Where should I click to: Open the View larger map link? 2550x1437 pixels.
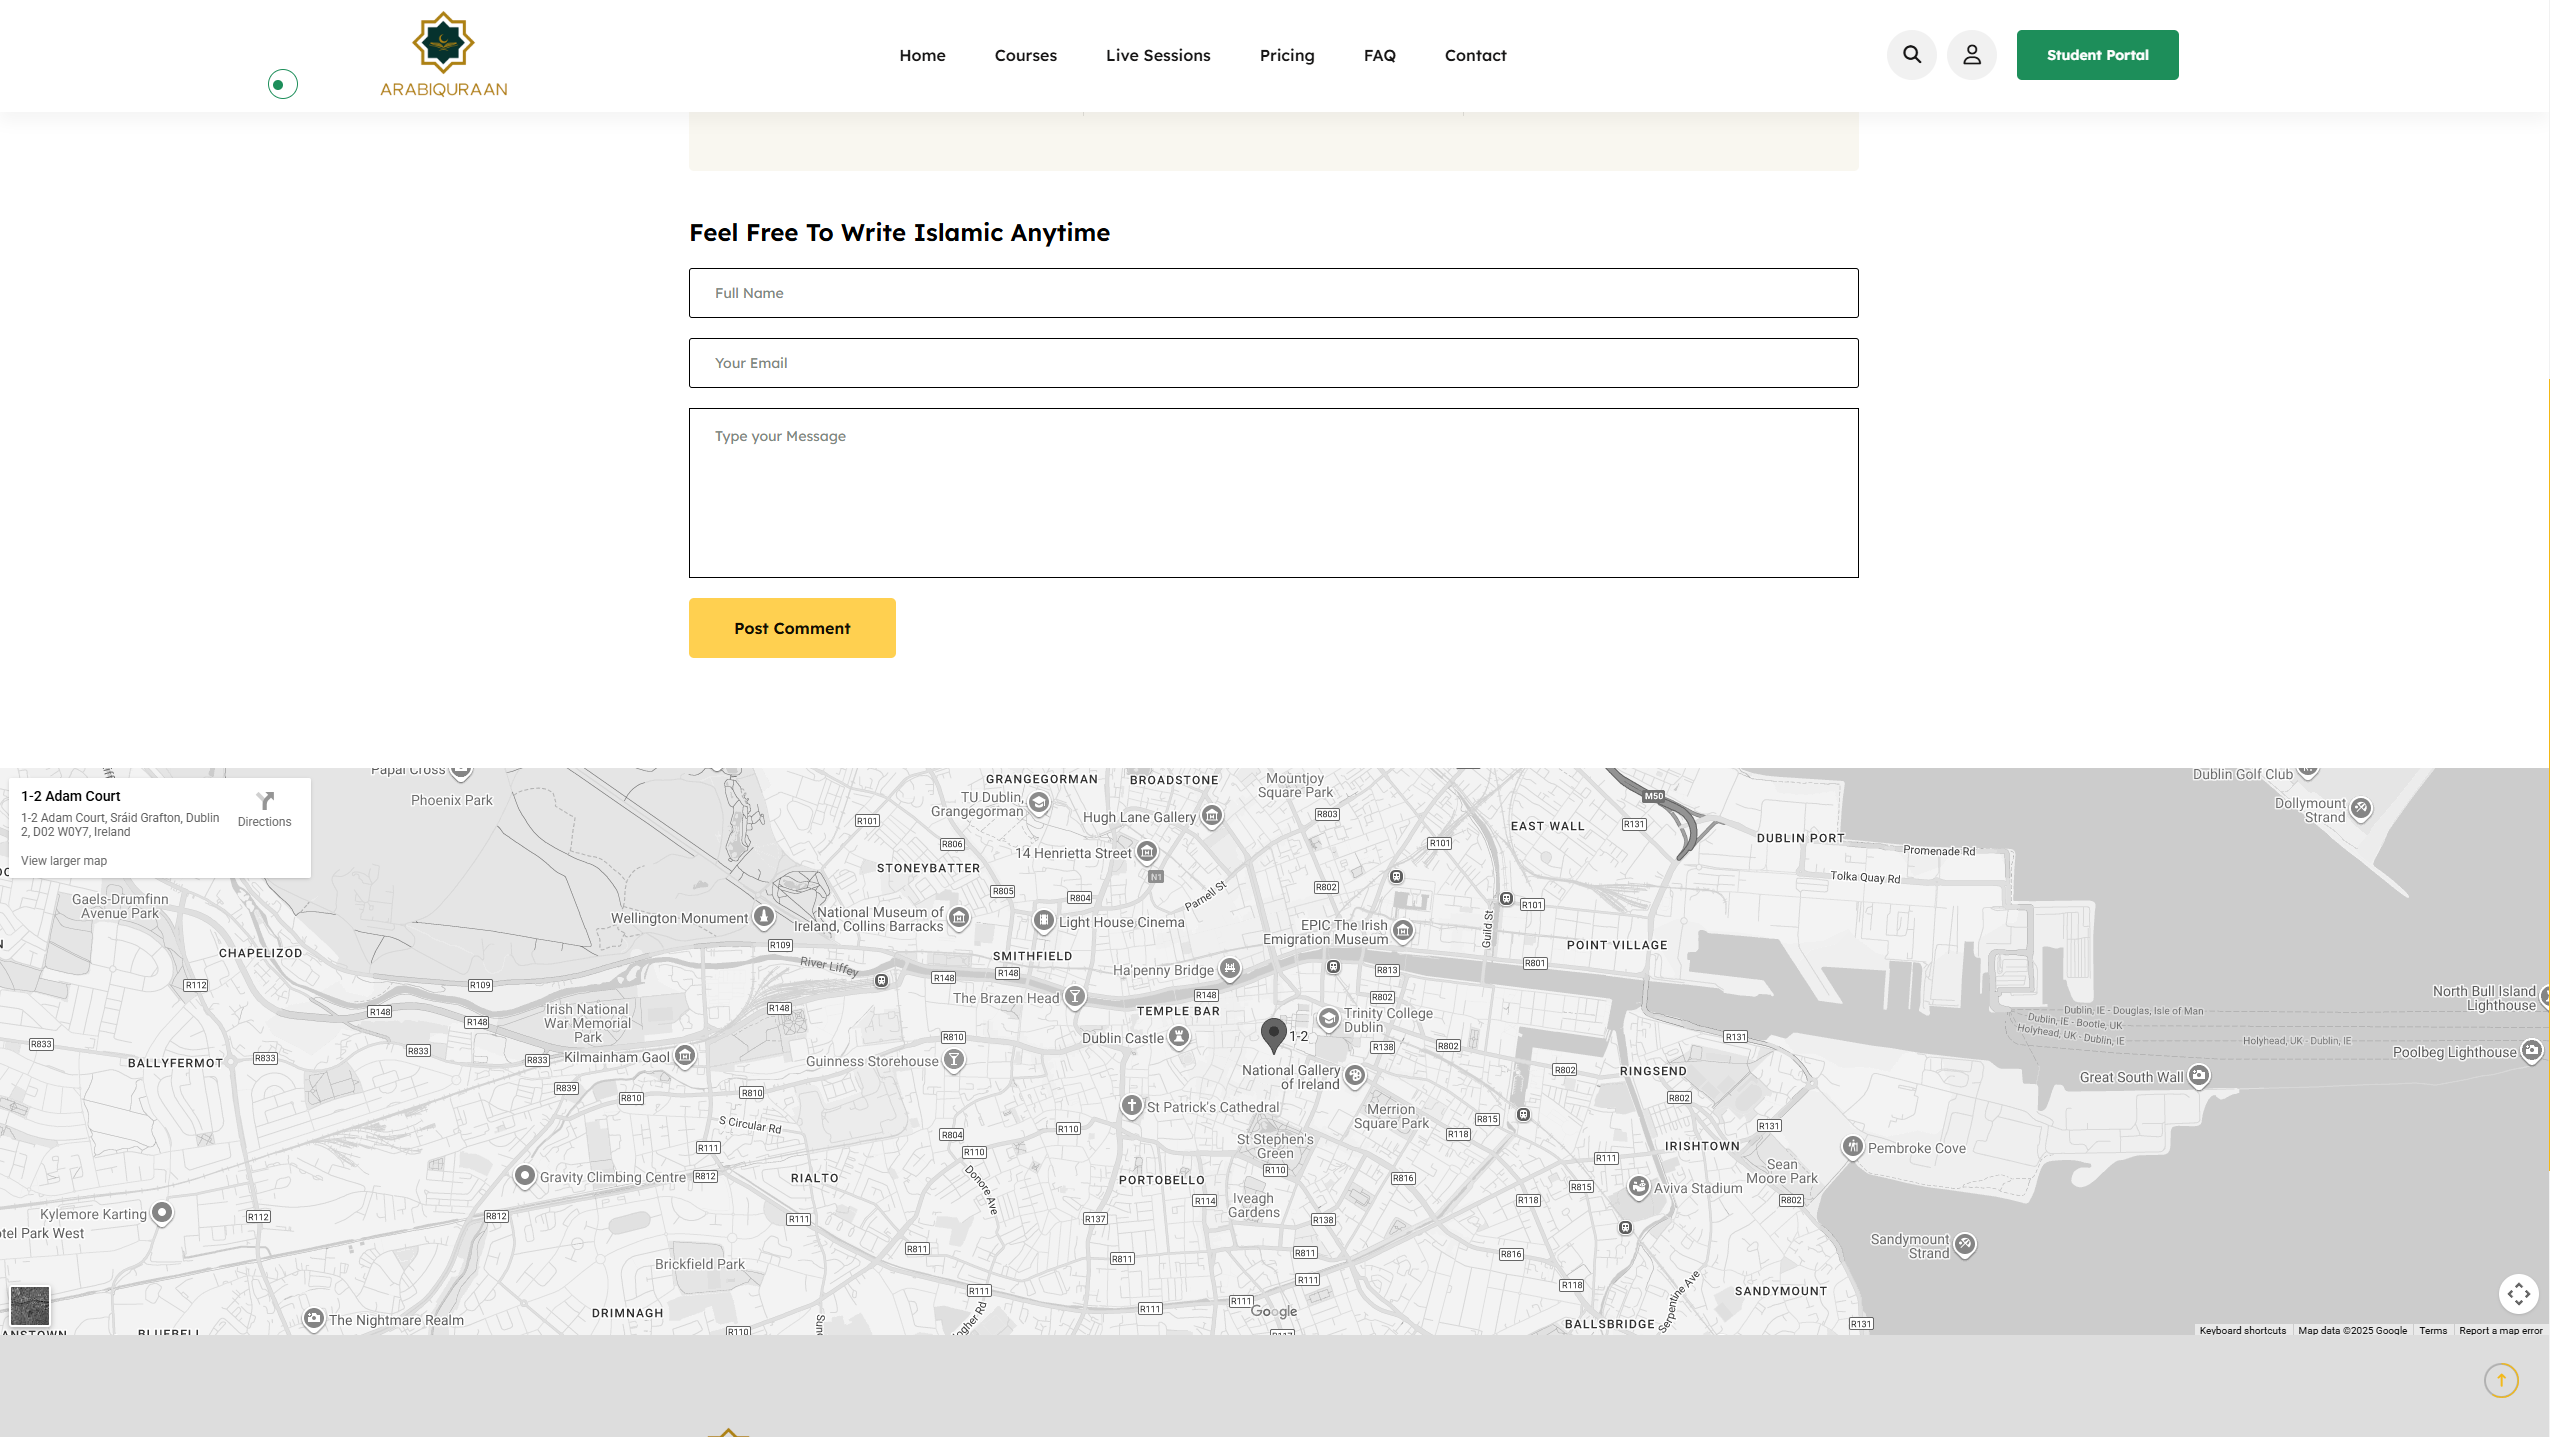(x=63, y=860)
